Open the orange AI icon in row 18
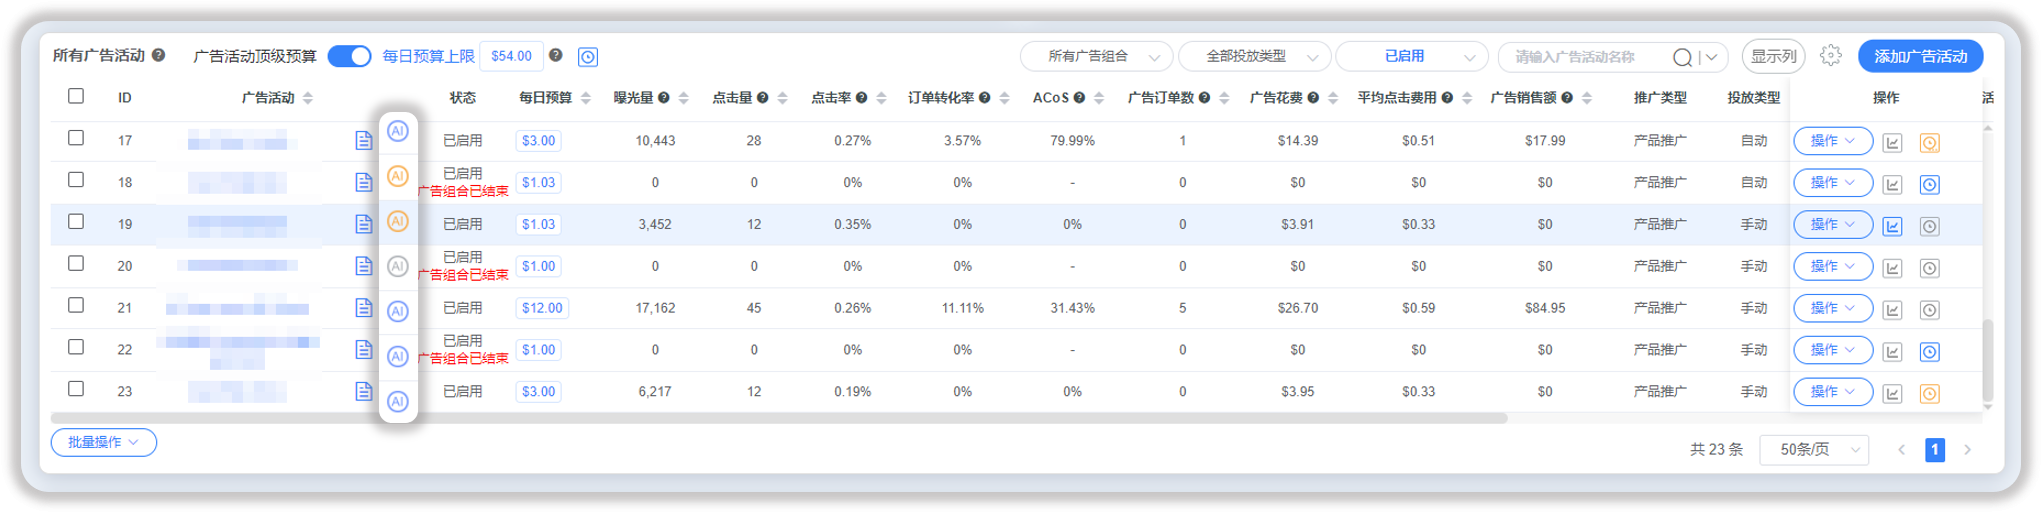Viewport: 2042px width, 513px height. tap(398, 176)
